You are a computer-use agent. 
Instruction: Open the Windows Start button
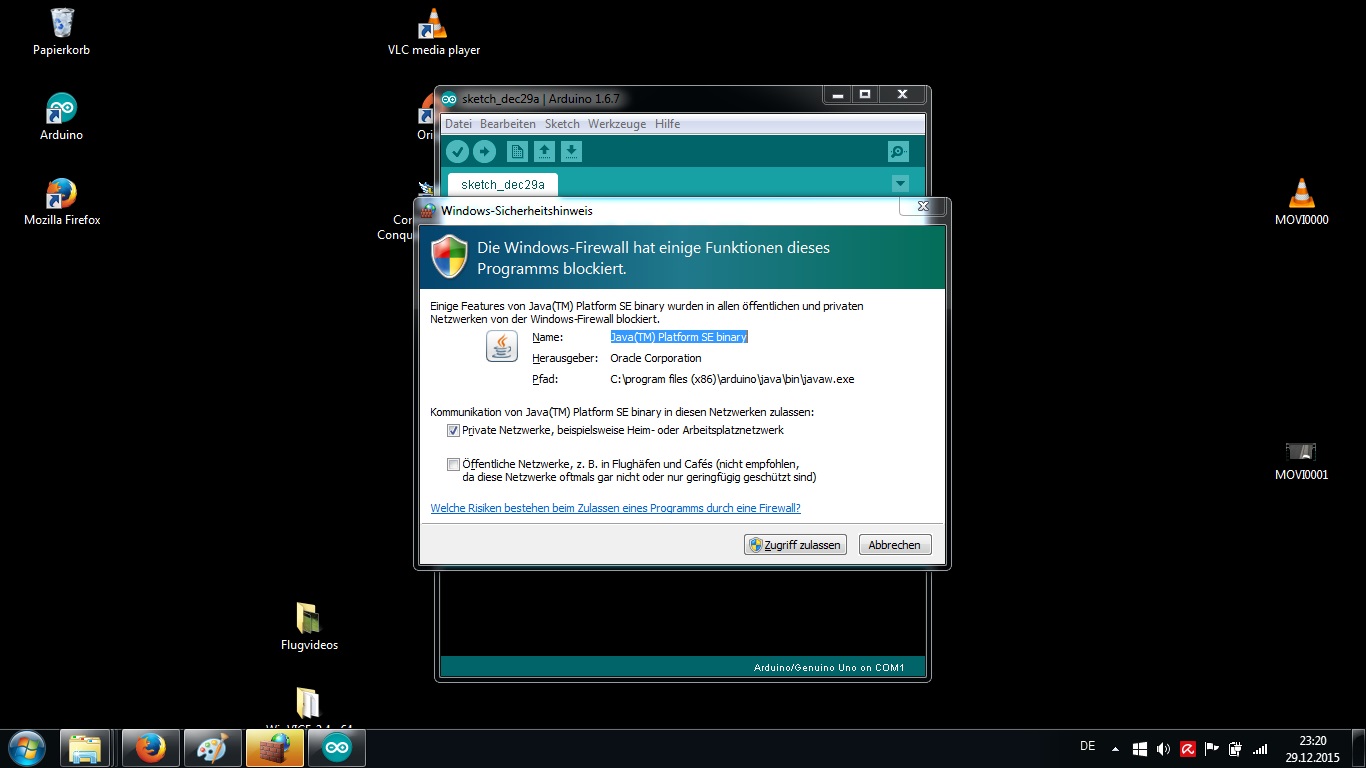[26, 748]
